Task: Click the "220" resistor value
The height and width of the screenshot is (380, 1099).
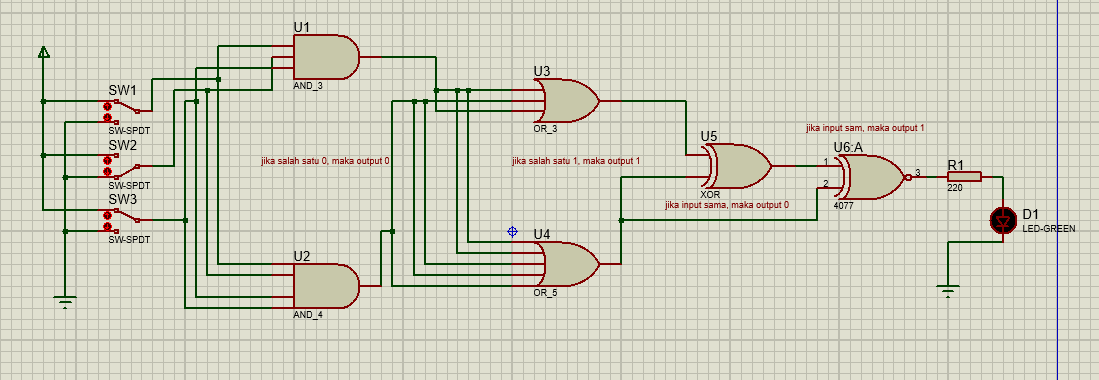Action: (x=955, y=188)
